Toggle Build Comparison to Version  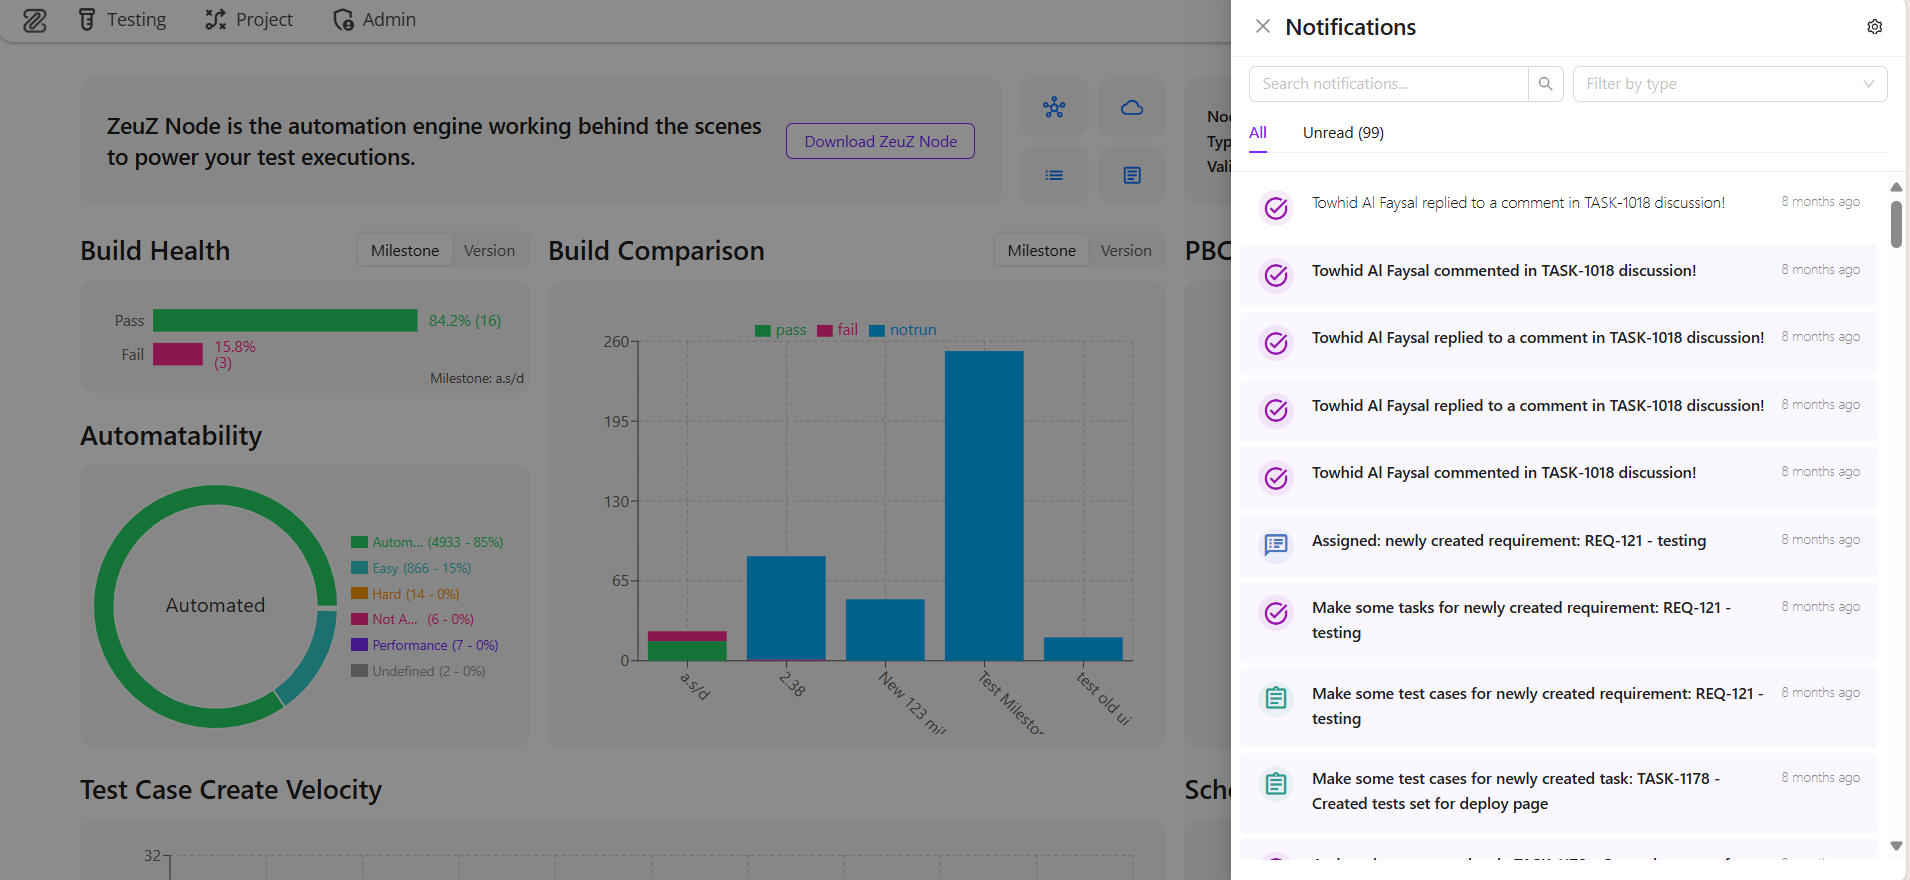pyautogui.click(x=1126, y=251)
